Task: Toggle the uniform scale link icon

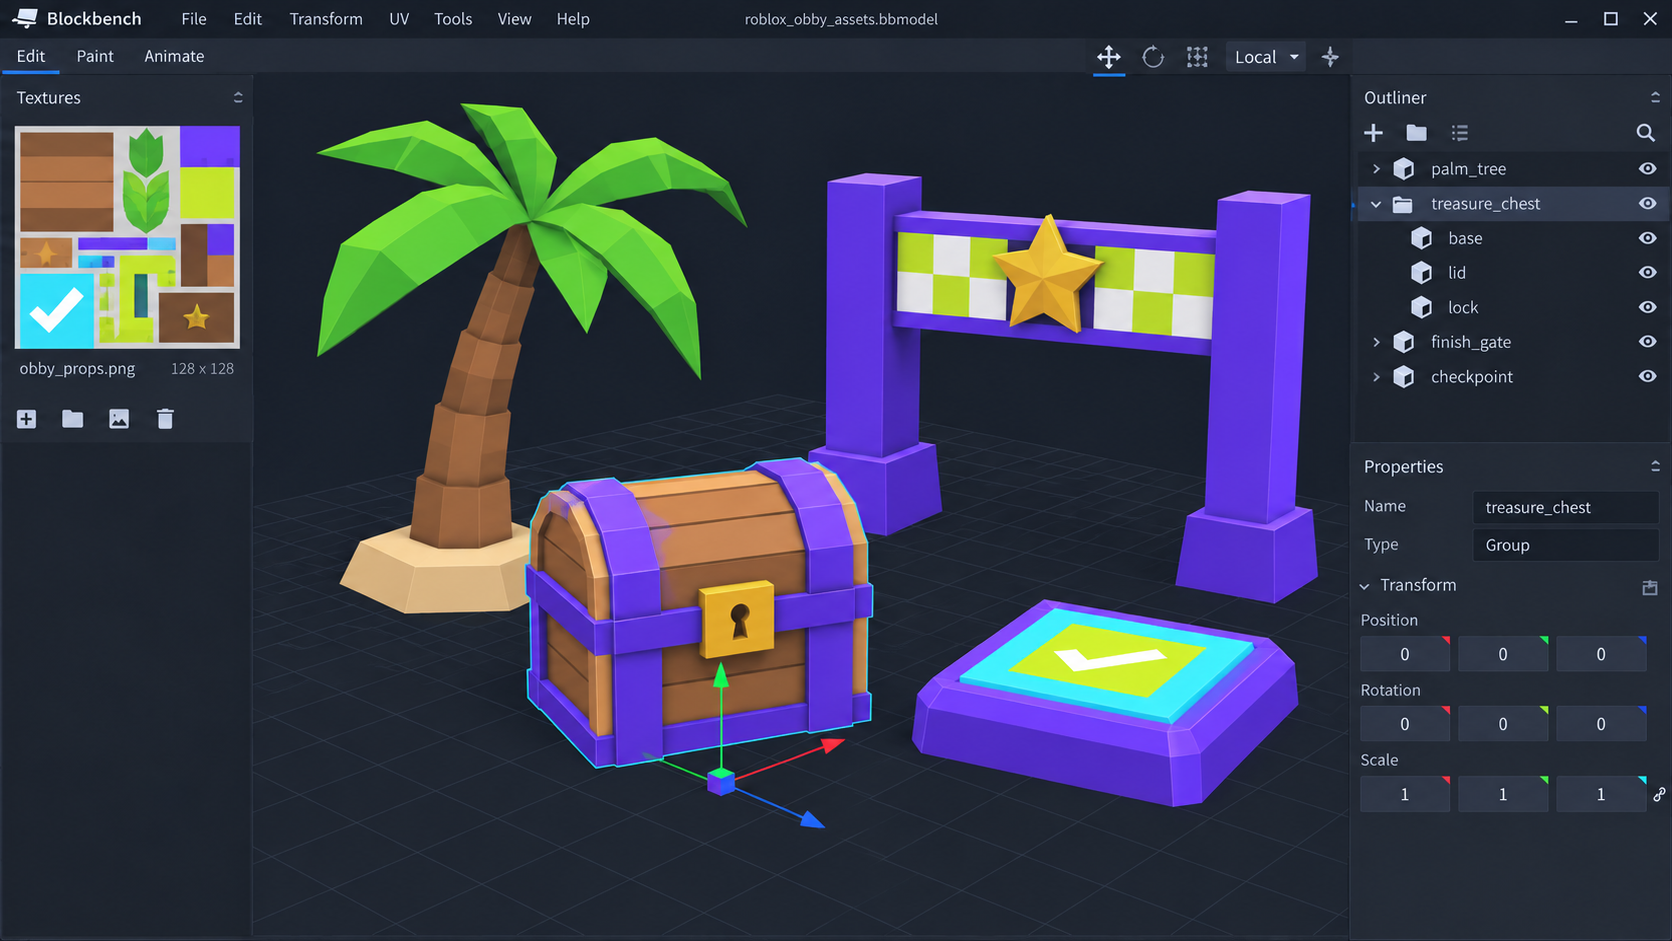Action: click(x=1660, y=794)
